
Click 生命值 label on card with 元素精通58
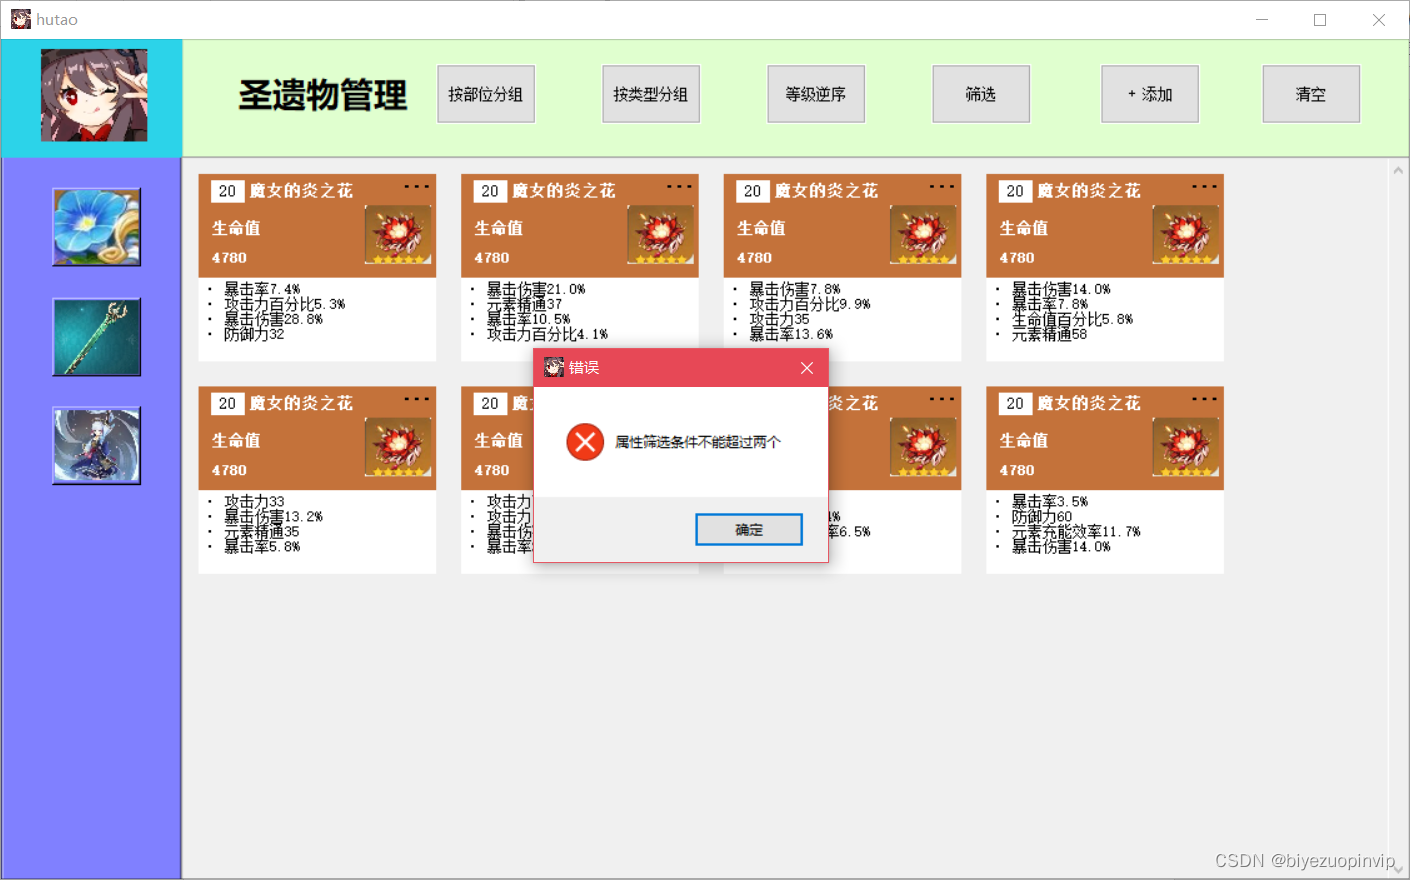[x=1024, y=228]
